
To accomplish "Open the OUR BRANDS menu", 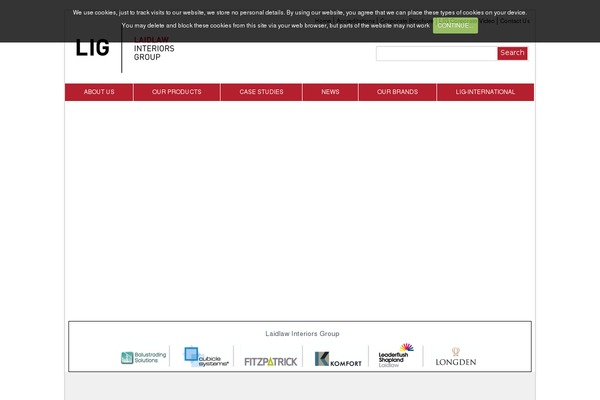I will coord(397,92).
